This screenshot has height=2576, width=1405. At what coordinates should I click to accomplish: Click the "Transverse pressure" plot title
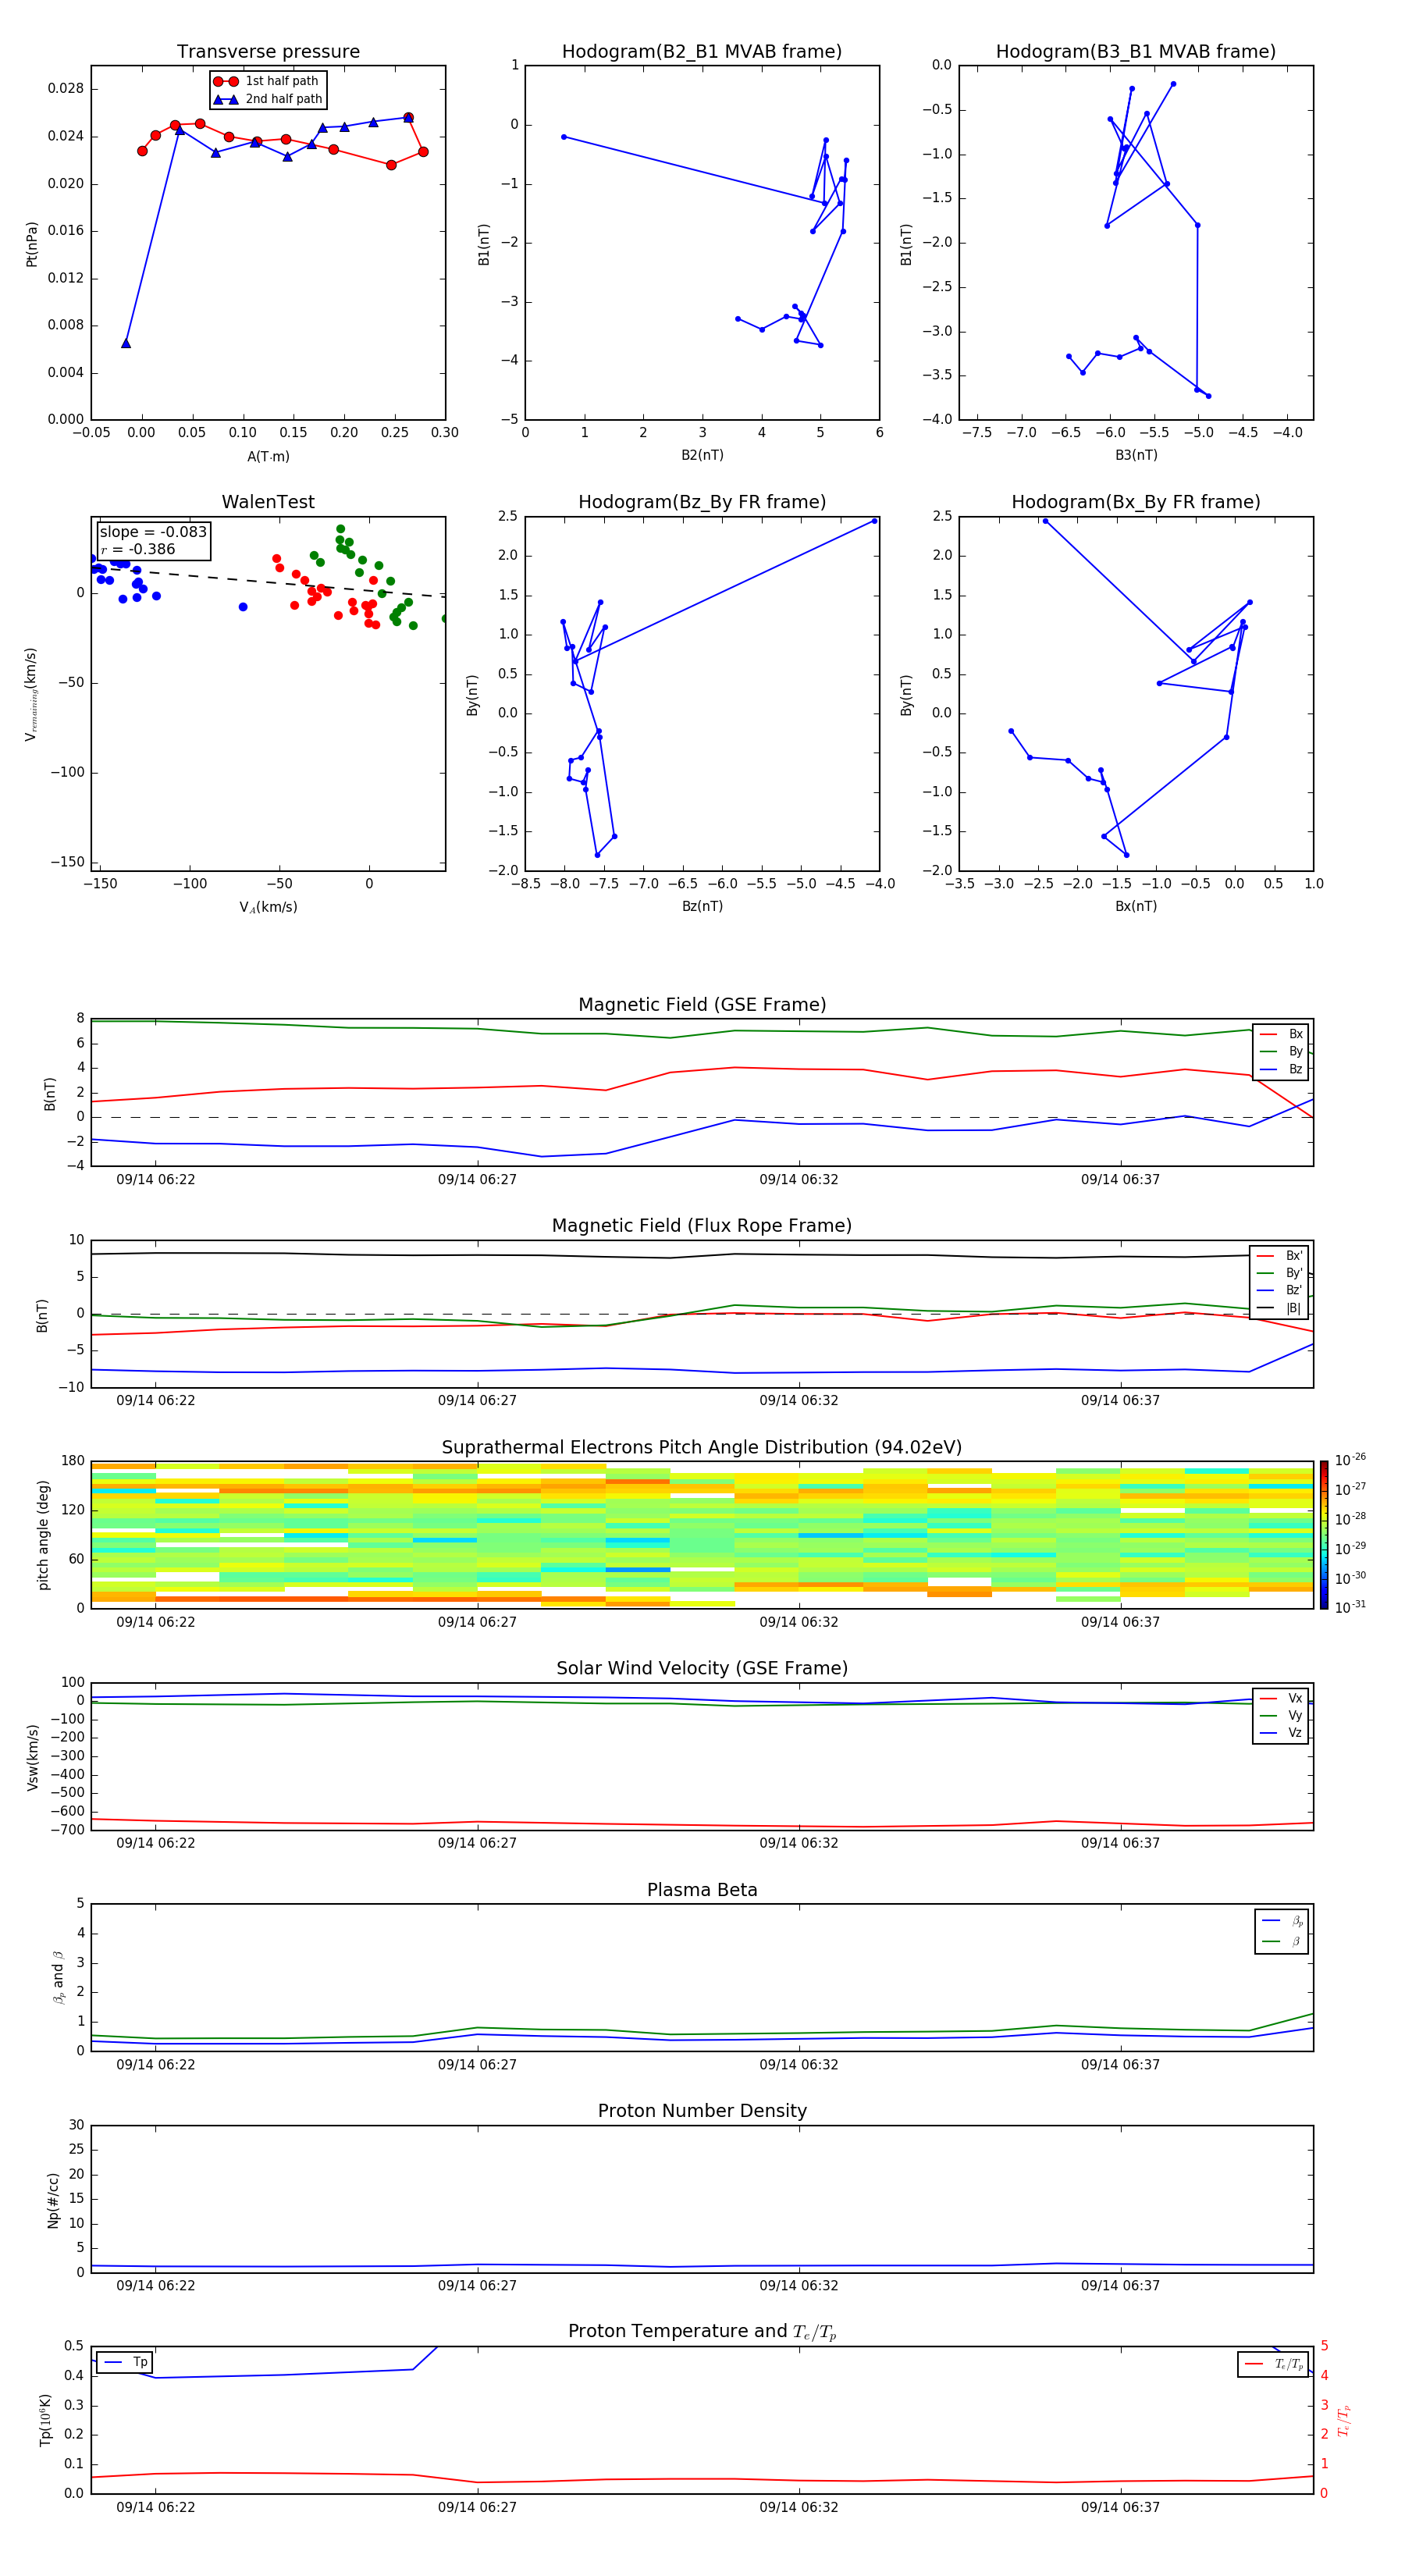coord(268,52)
